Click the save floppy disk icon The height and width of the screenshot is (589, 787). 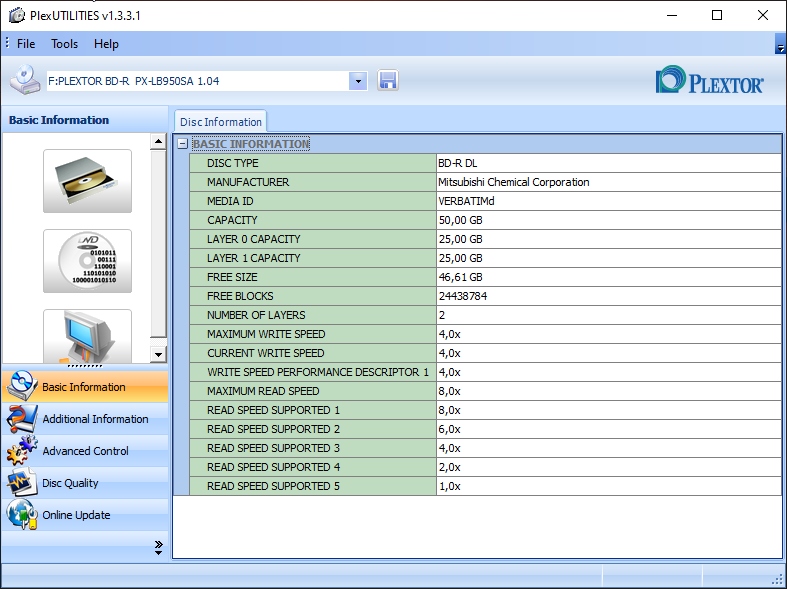pos(387,80)
